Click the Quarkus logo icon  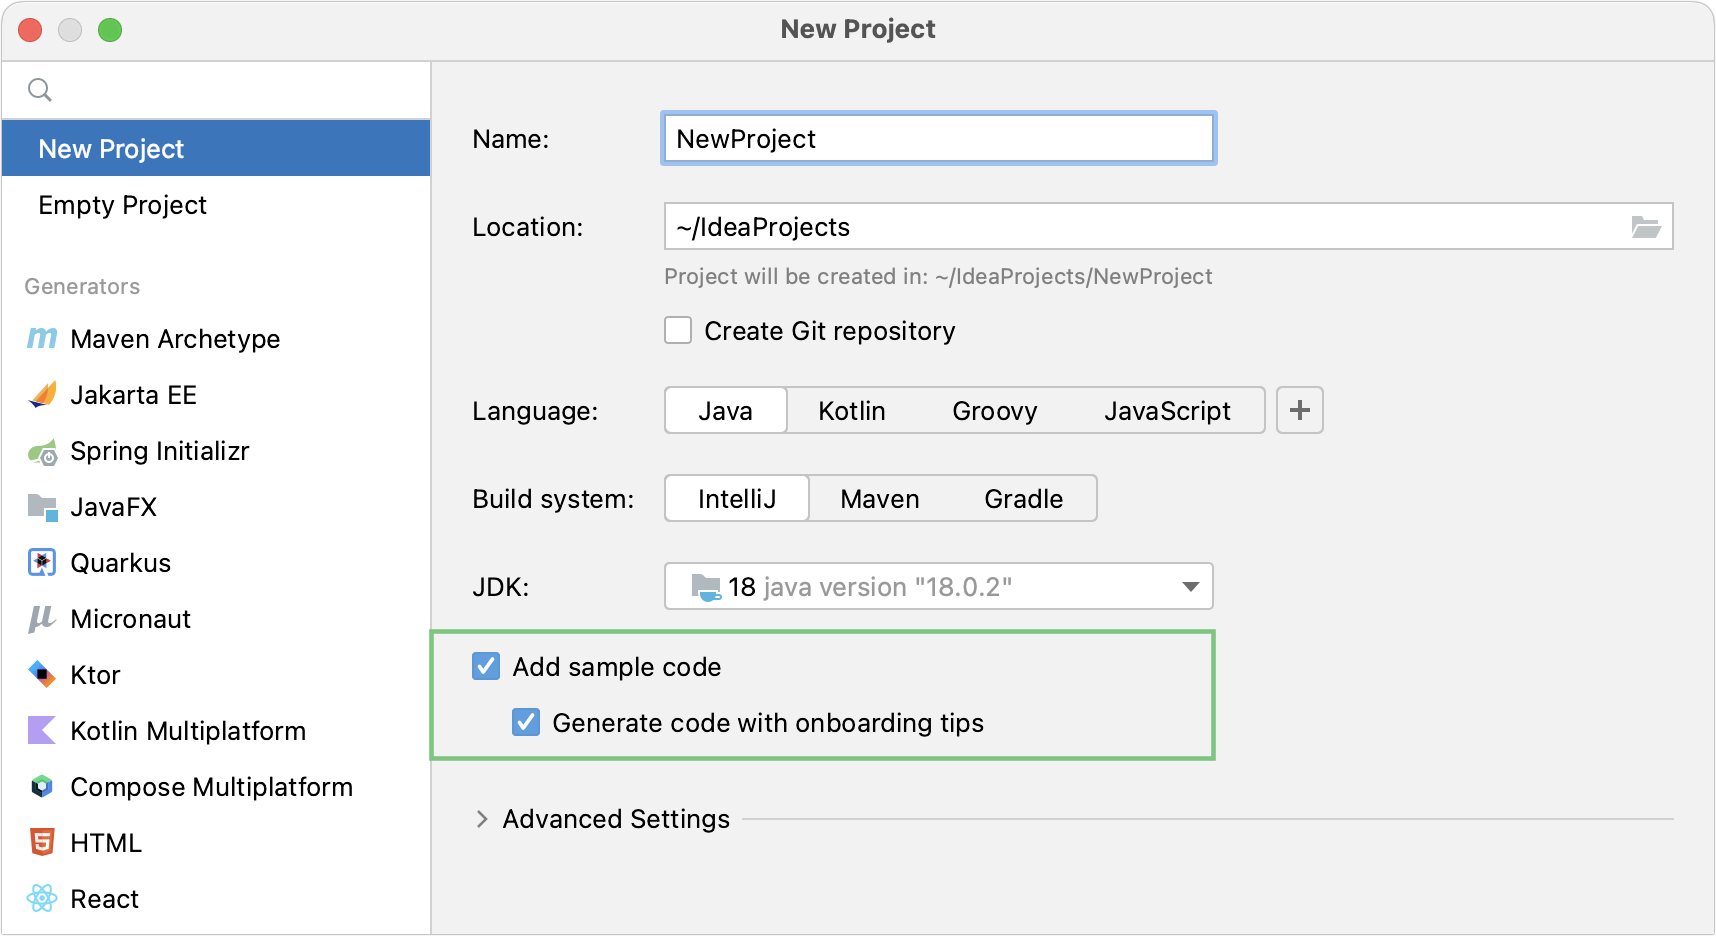click(42, 563)
